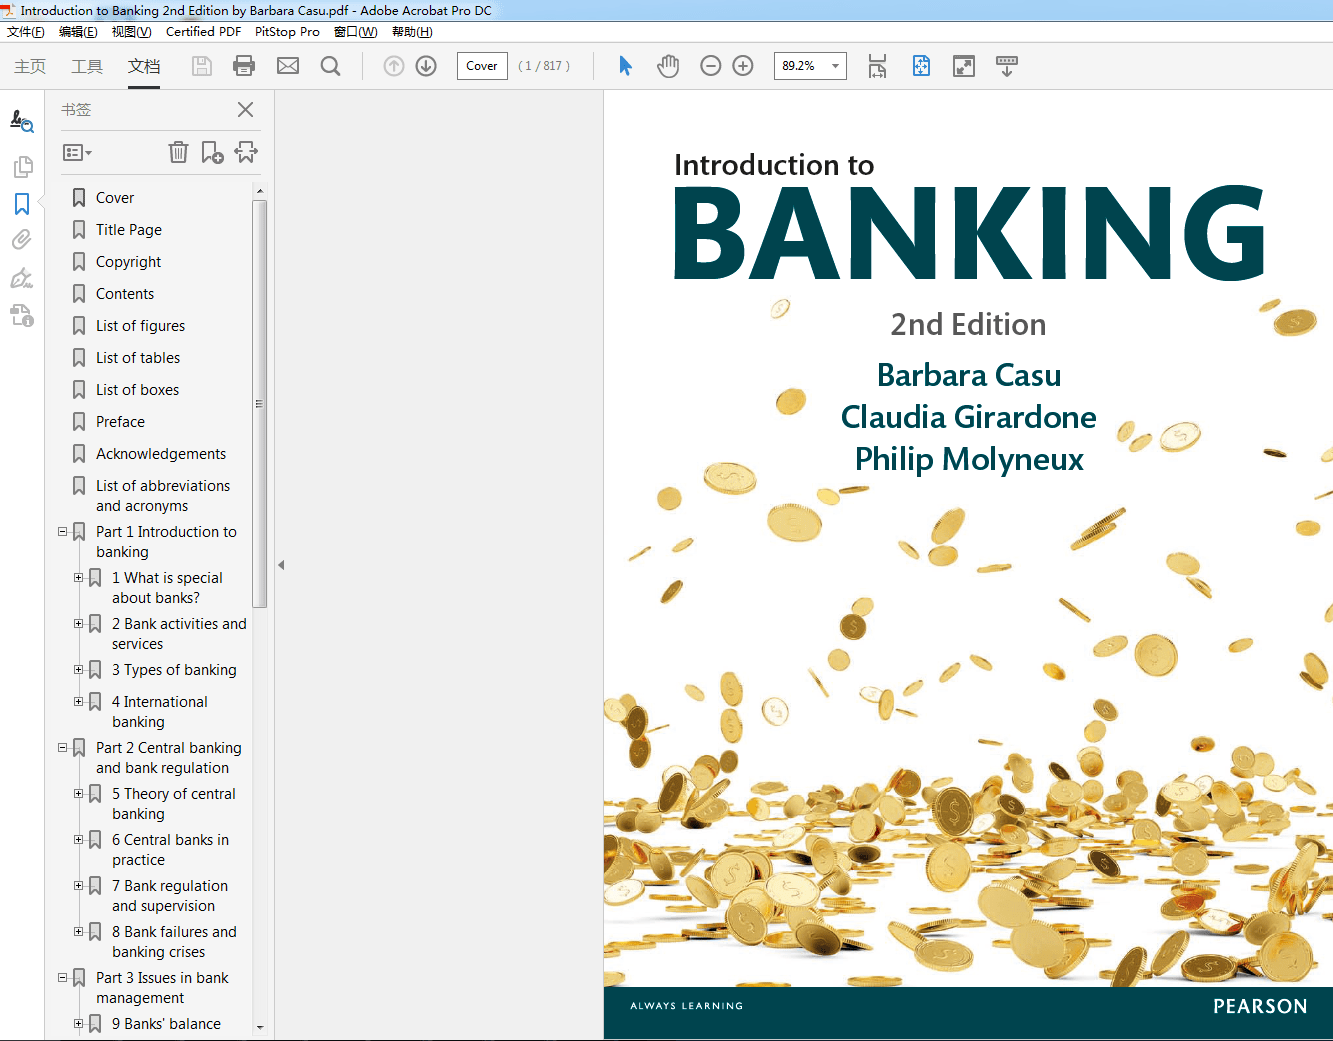This screenshot has width=1333, height=1041.
Task: Delete selected bookmark with trash button
Action: point(178,152)
